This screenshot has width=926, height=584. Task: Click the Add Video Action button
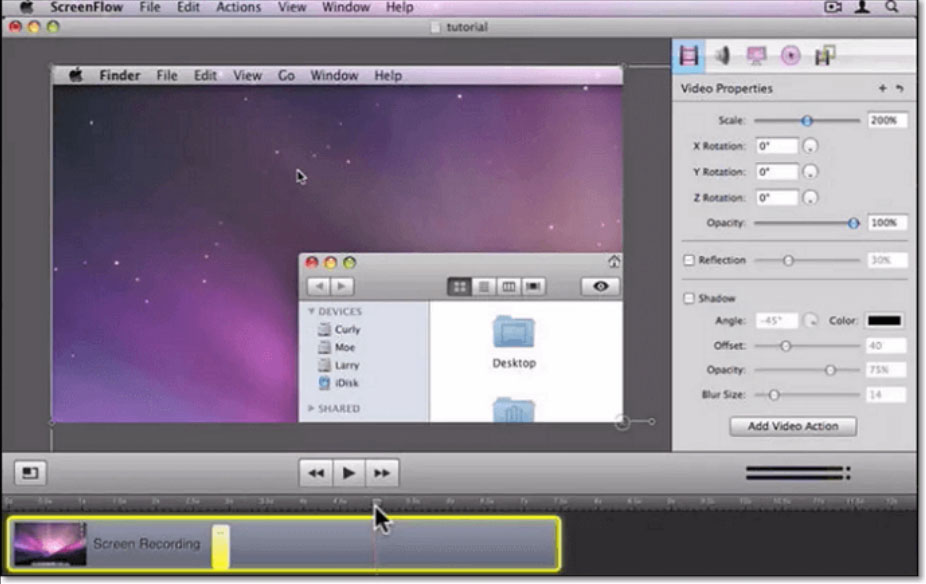793,426
